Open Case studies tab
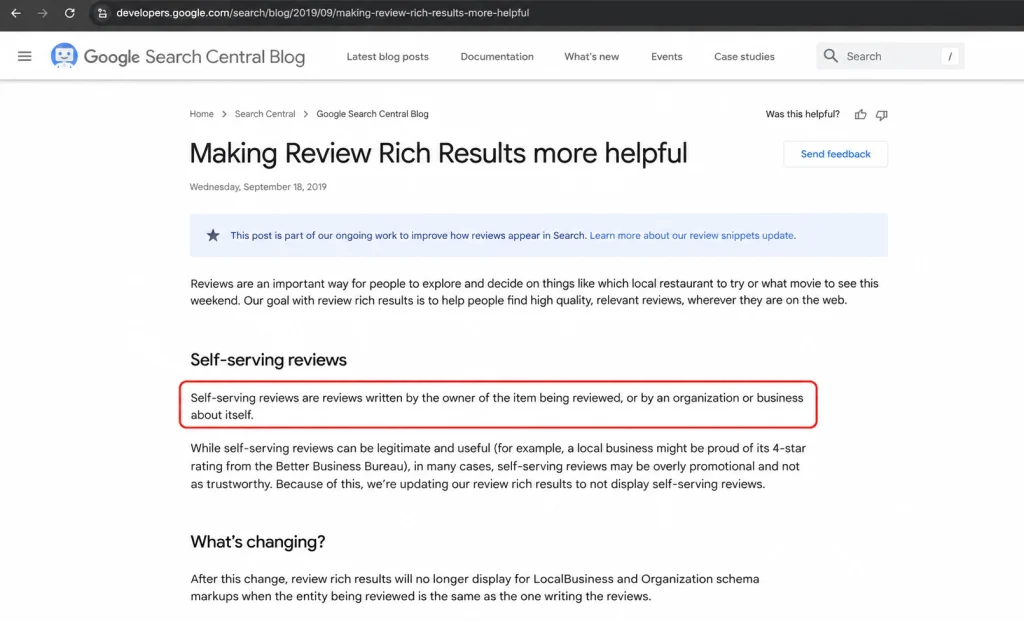1024x621 pixels. click(744, 57)
